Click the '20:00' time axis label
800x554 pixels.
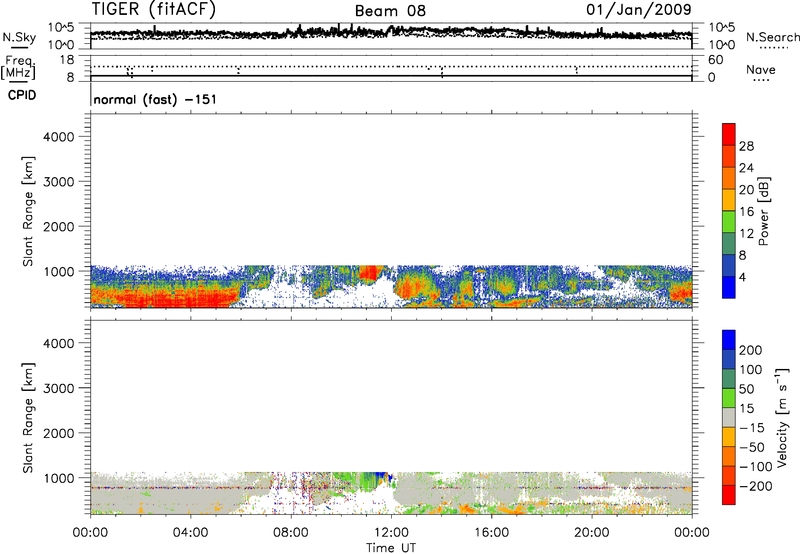point(592,533)
